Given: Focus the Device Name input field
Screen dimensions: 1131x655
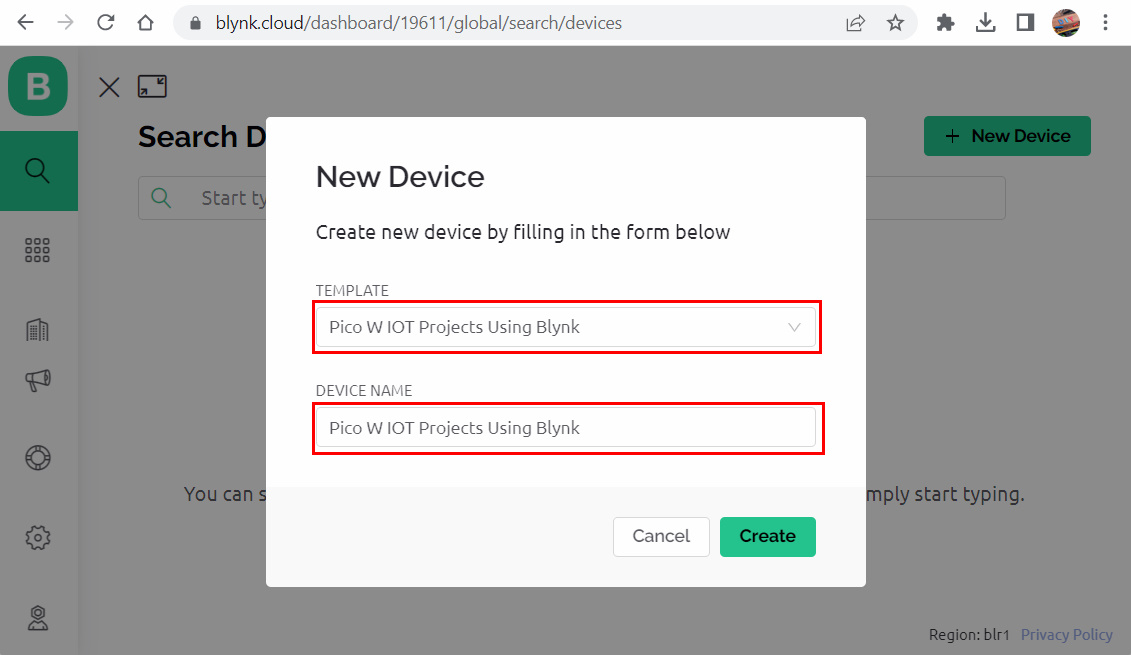Looking at the screenshot, I should [566, 428].
